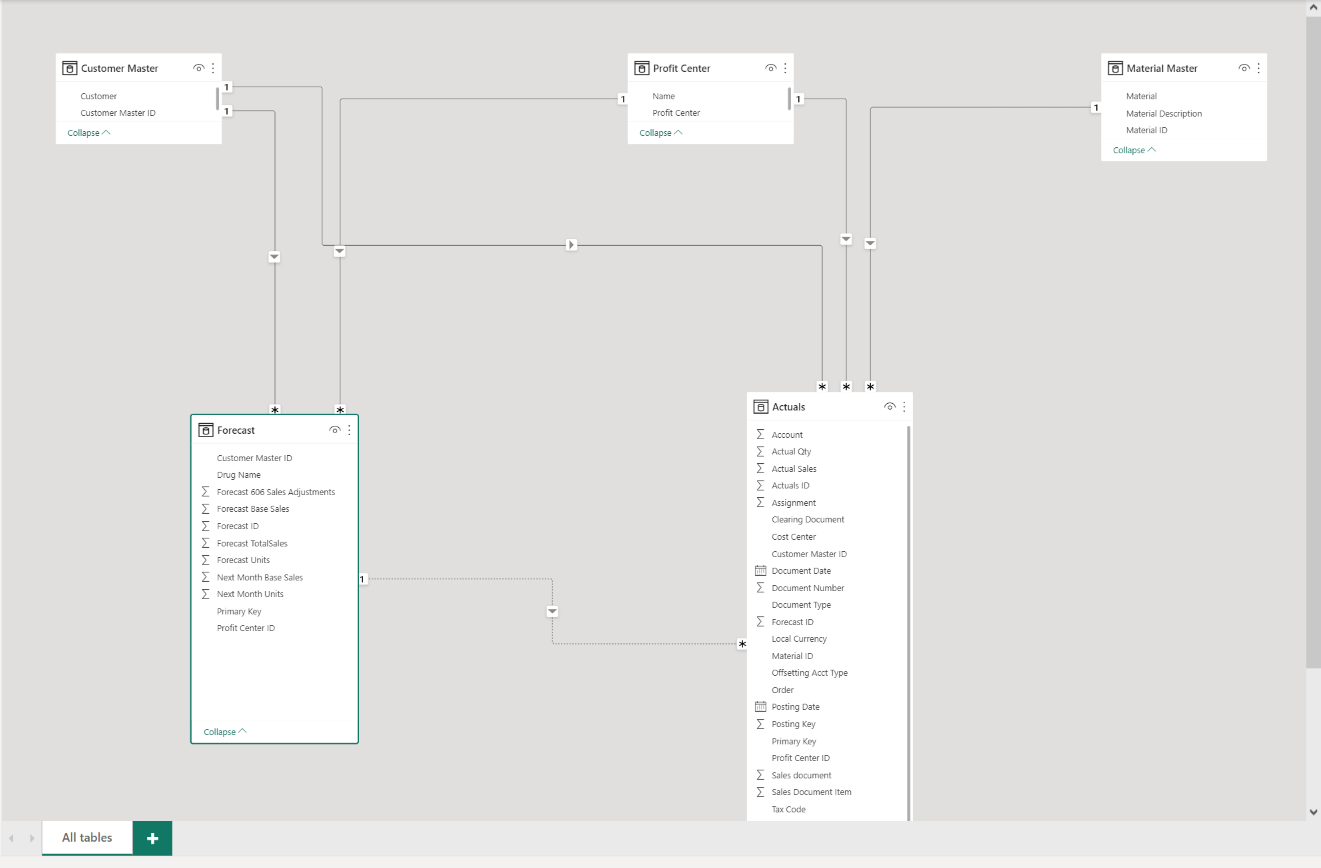Click the Material Master table icon

pos(1115,68)
